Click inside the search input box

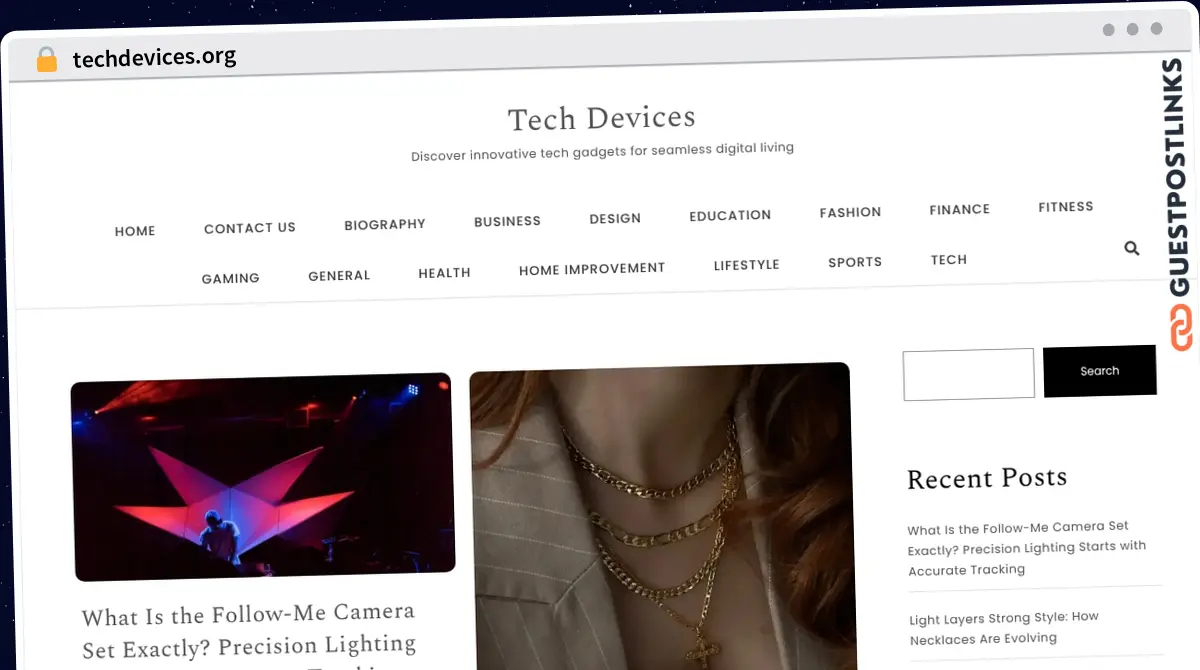point(967,373)
